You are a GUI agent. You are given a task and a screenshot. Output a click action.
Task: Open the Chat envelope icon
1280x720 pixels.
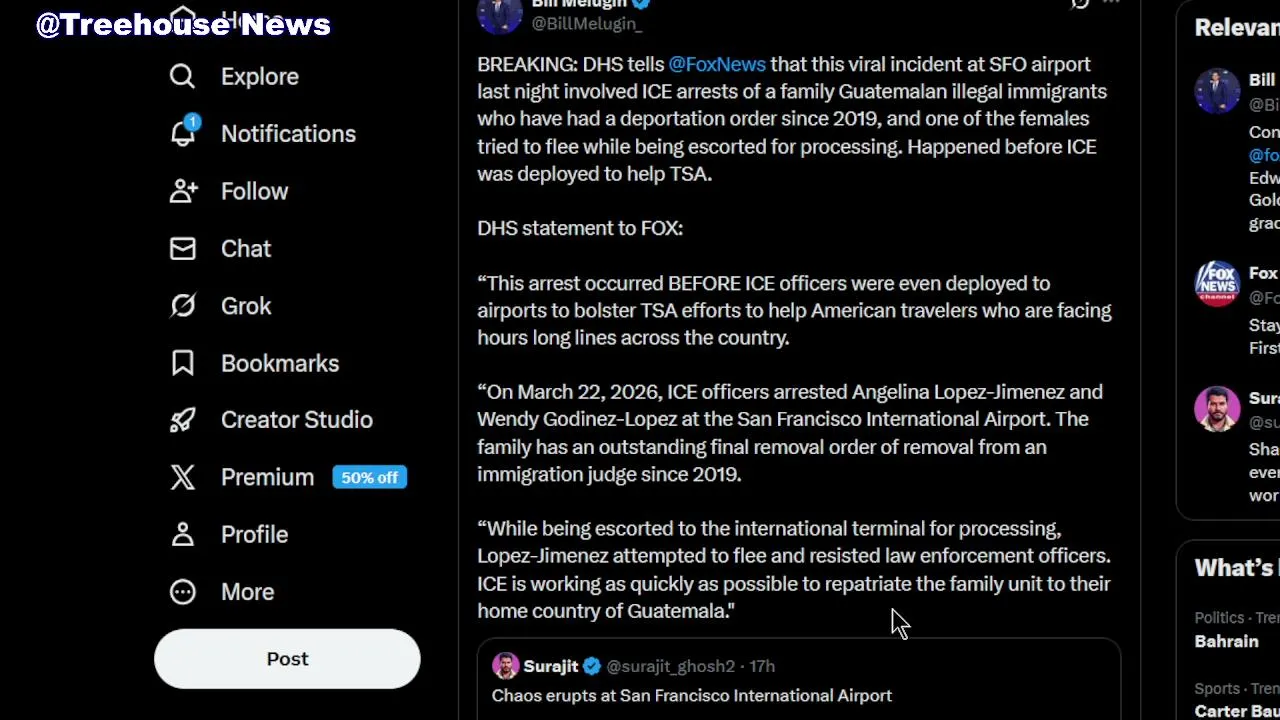[182, 248]
